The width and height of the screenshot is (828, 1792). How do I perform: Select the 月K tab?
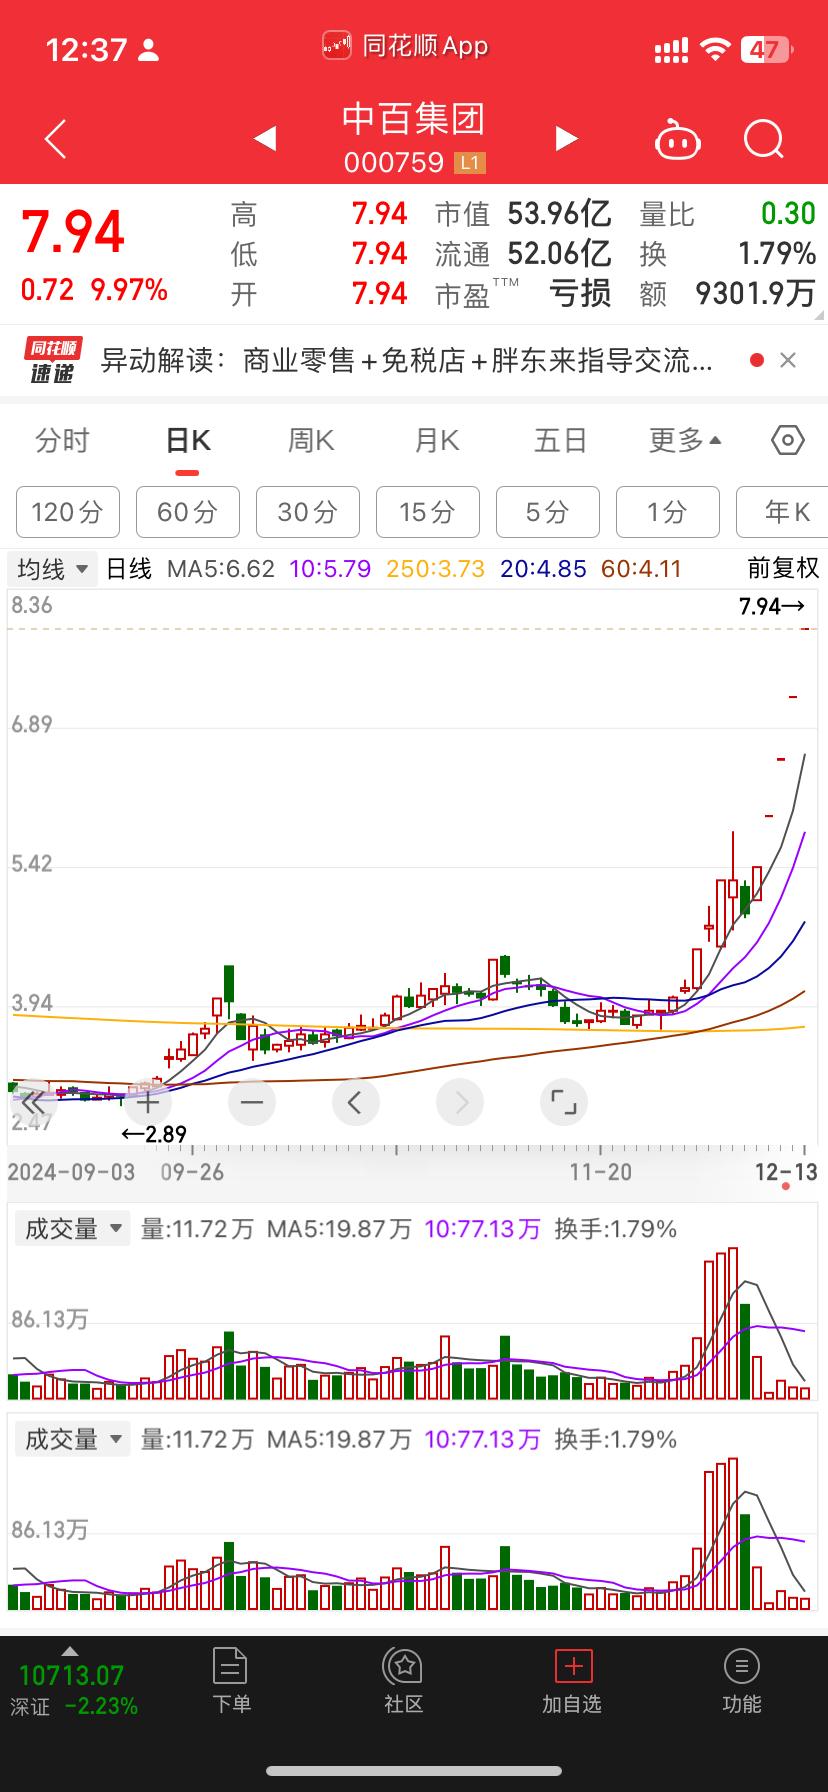[x=437, y=440]
